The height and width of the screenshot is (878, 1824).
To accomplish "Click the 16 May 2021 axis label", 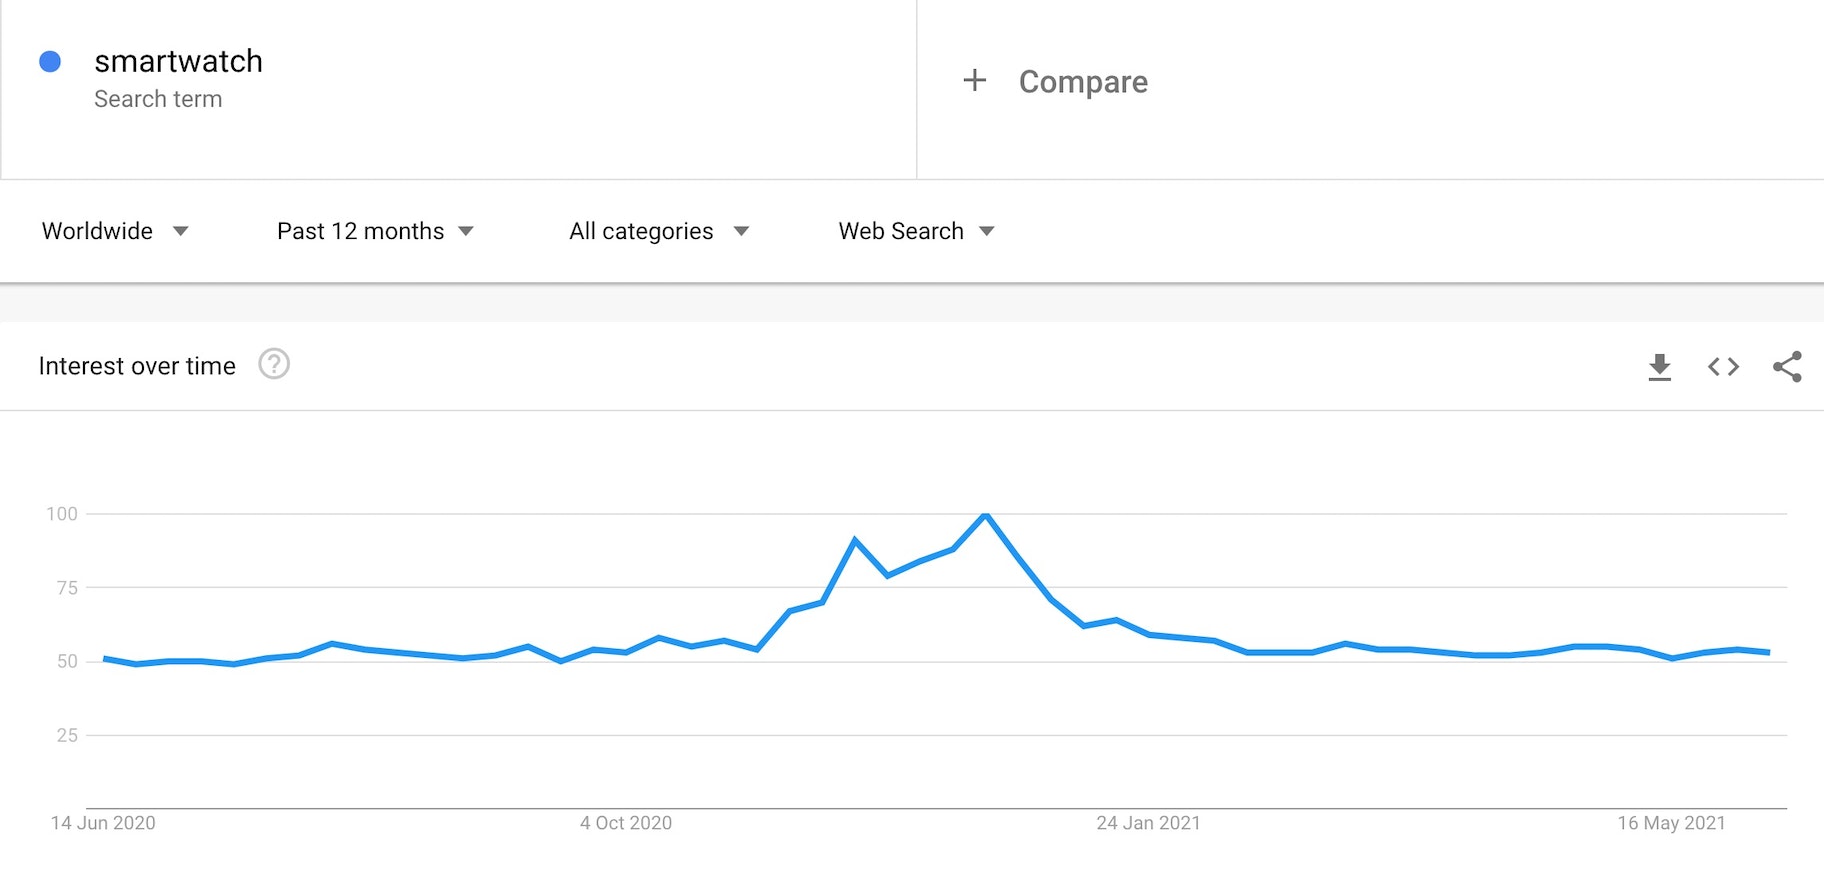I will click(1671, 823).
